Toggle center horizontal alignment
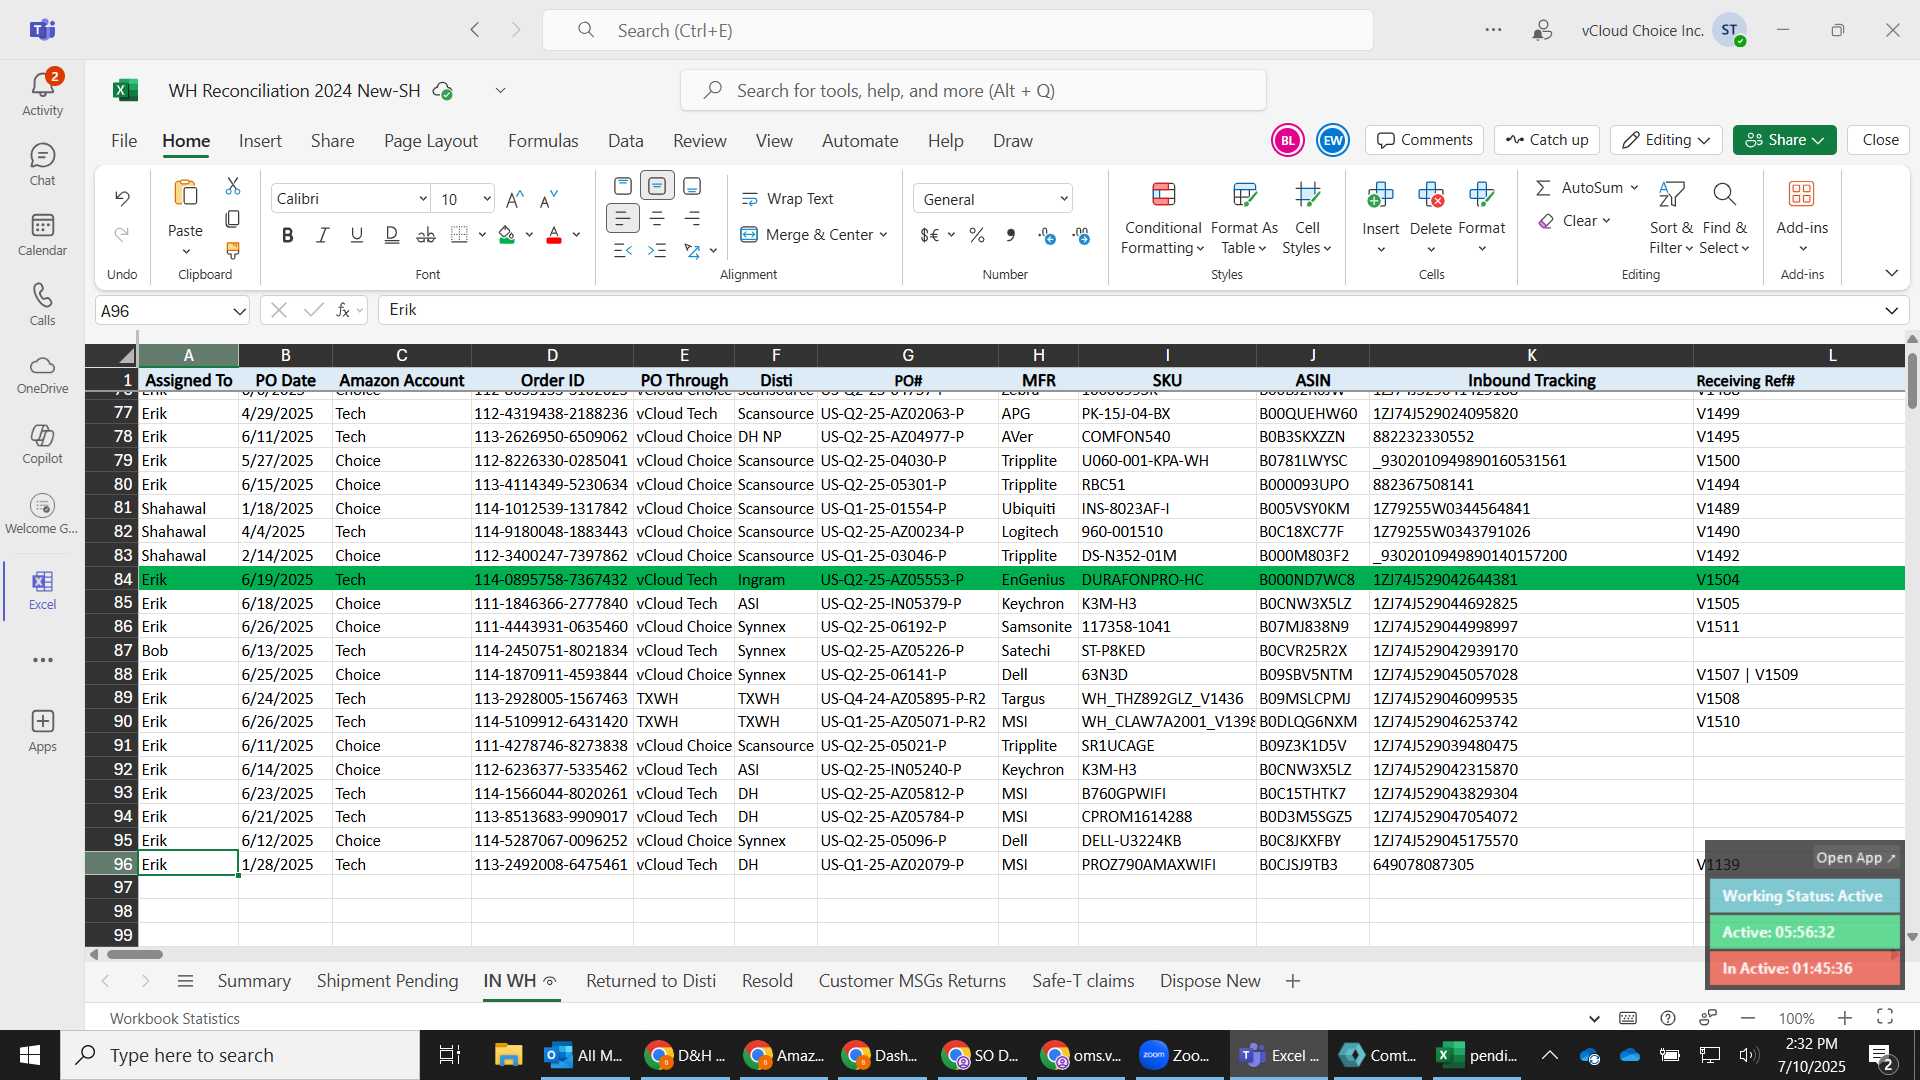 657,218
